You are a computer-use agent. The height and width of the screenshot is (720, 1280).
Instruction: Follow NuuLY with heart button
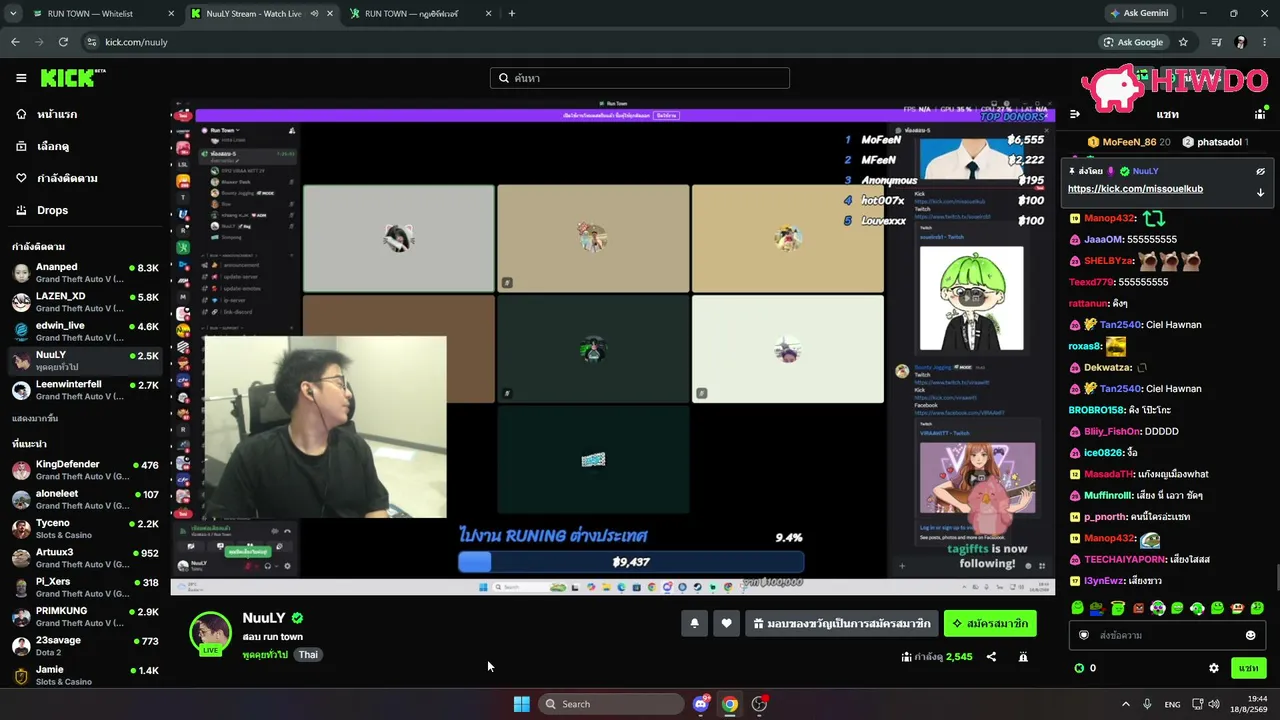(727, 623)
